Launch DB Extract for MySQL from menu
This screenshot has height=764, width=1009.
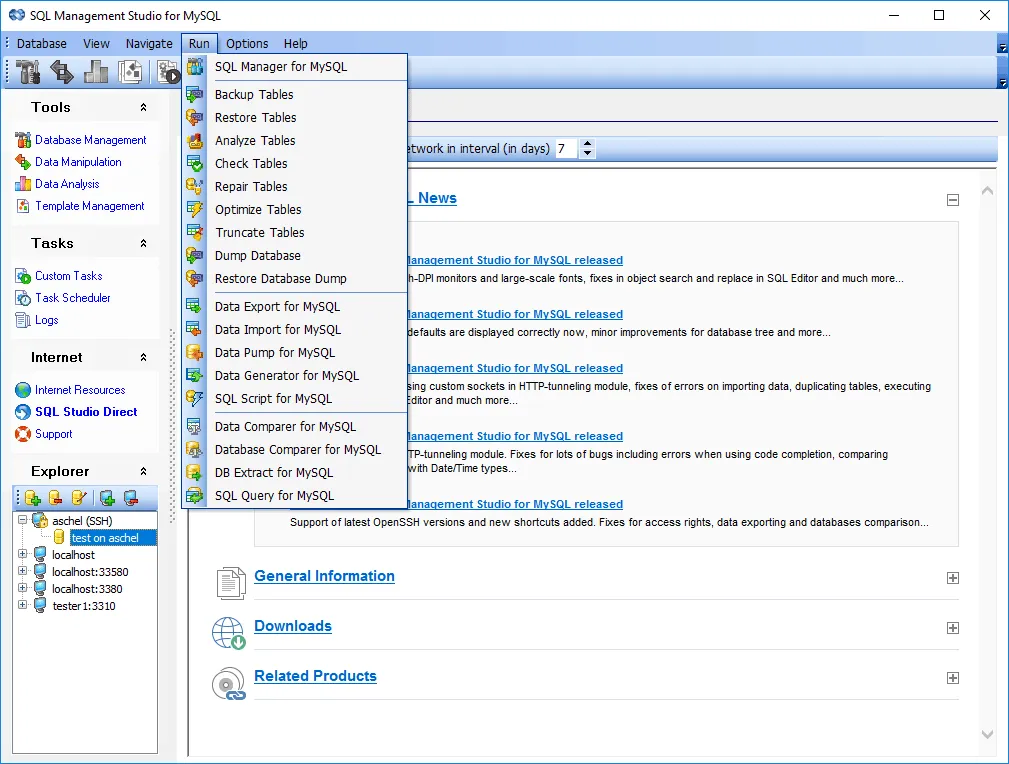(x=295, y=473)
